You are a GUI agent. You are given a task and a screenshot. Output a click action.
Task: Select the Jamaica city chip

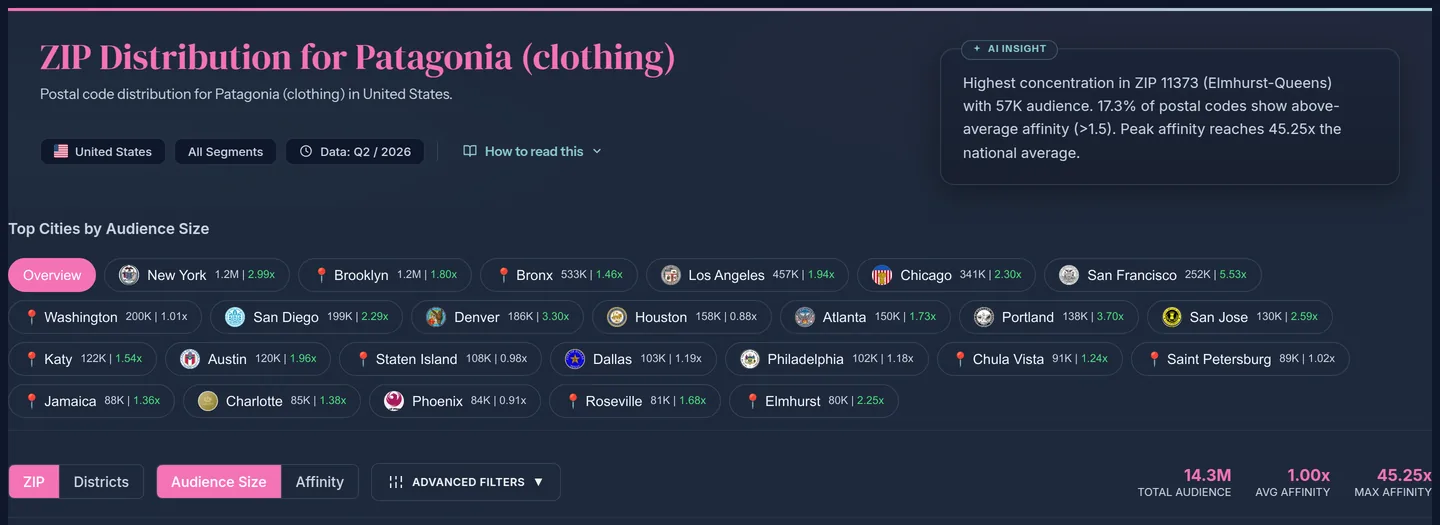(x=92, y=401)
